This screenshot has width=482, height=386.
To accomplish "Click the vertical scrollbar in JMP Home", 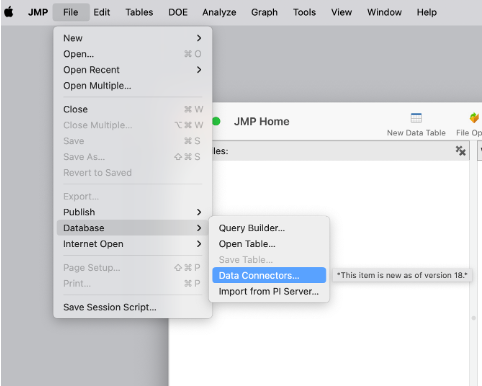I will coord(473,263).
